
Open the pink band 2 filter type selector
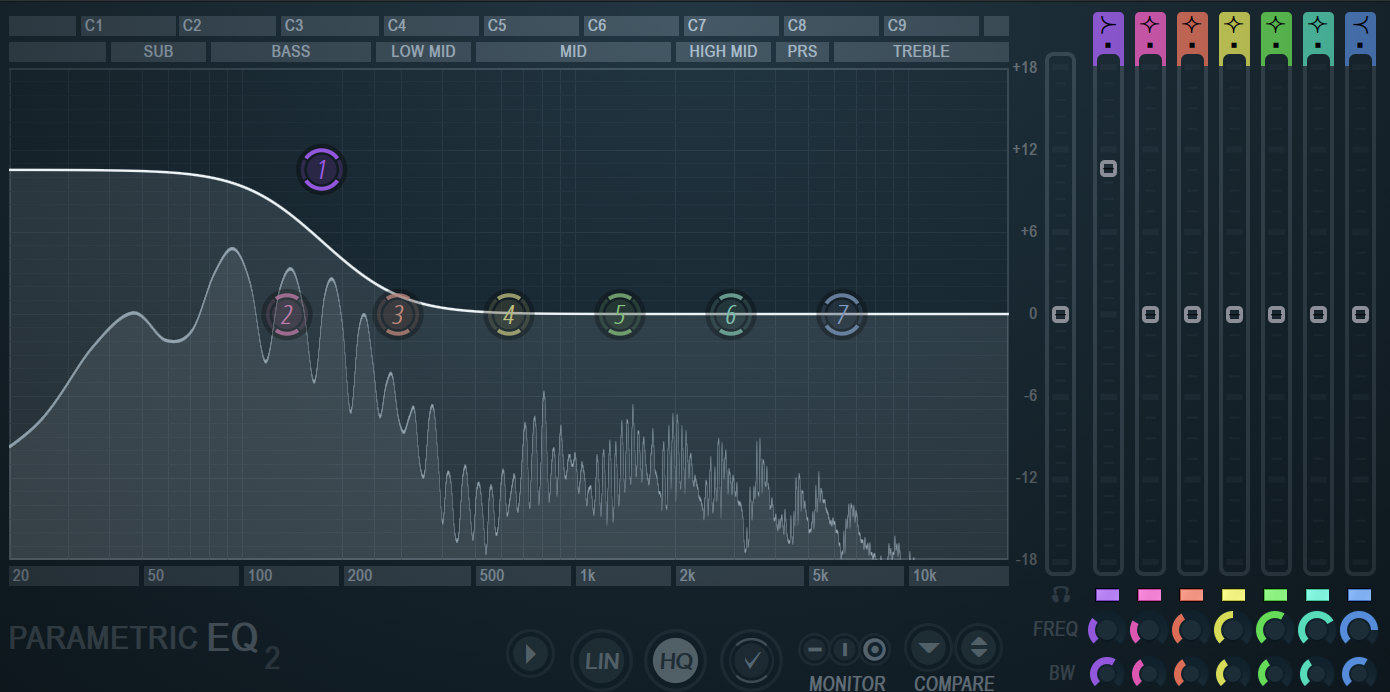pyautogui.click(x=1150, y=24)
